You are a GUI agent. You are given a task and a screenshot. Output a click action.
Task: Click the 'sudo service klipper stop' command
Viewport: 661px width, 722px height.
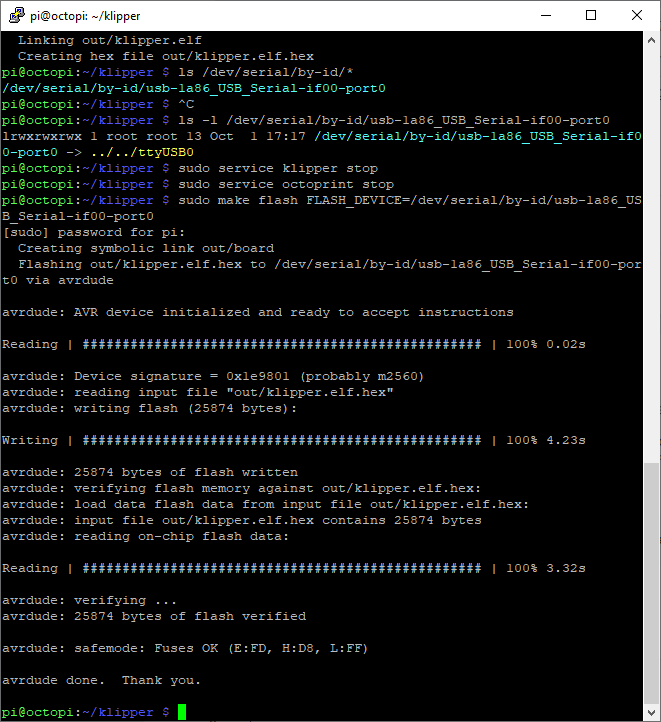point(278,169)
